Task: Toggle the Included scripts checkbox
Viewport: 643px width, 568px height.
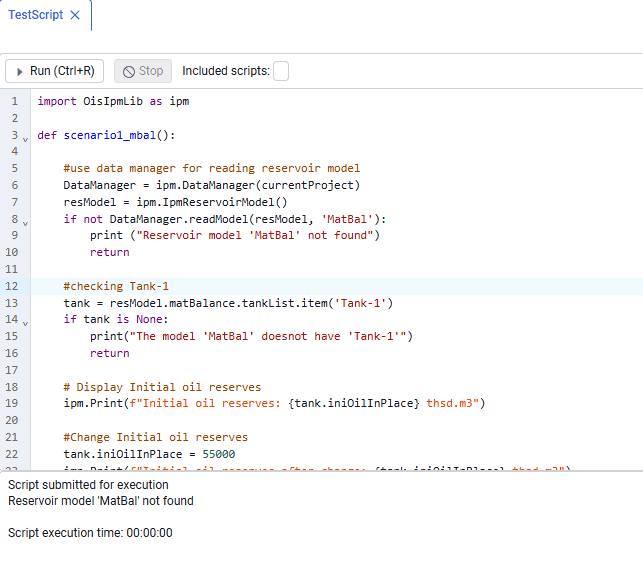Action: 281,71
